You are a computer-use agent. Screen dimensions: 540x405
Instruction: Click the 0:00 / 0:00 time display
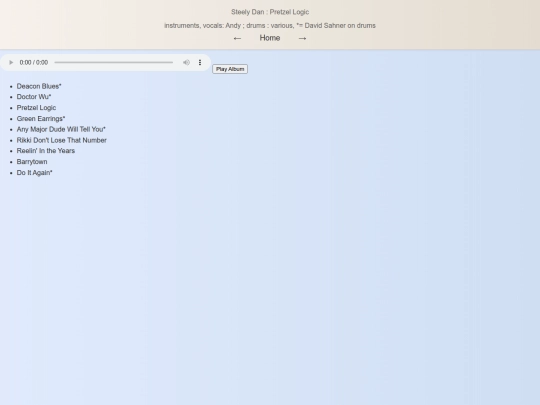[x=34, y=62]
